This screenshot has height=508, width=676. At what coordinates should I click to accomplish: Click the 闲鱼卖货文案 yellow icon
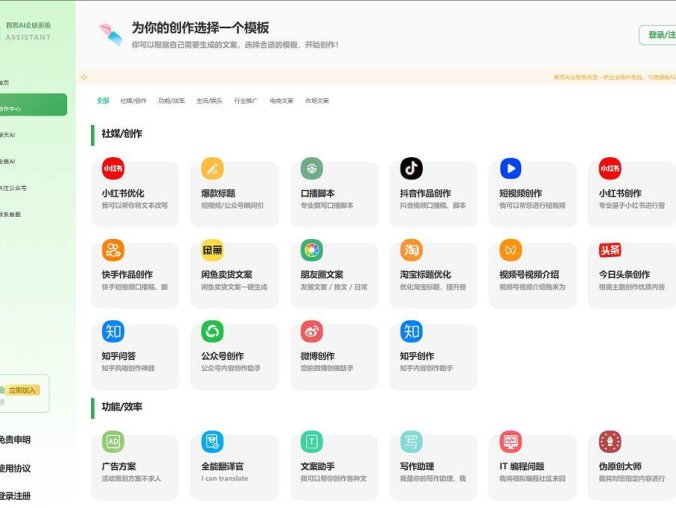pos(213,250)
